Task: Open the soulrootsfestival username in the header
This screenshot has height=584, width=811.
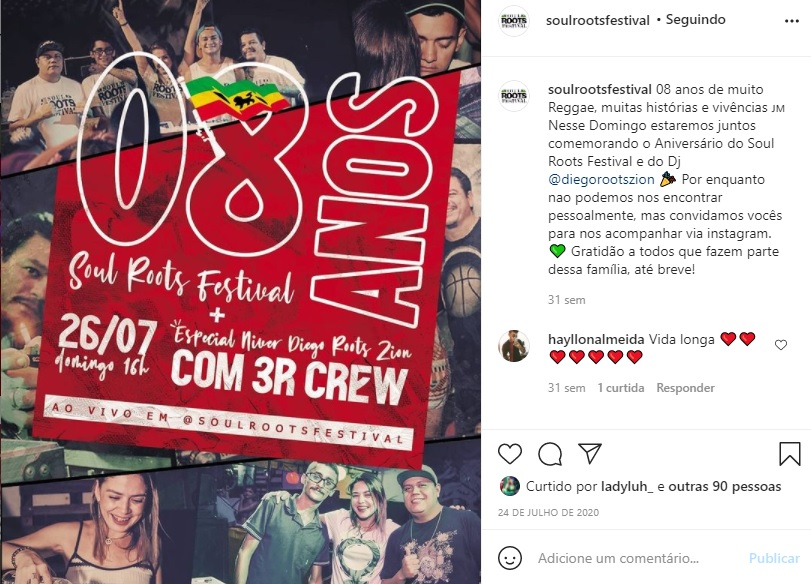Action: pyautogui.click(x=597, y=20)
